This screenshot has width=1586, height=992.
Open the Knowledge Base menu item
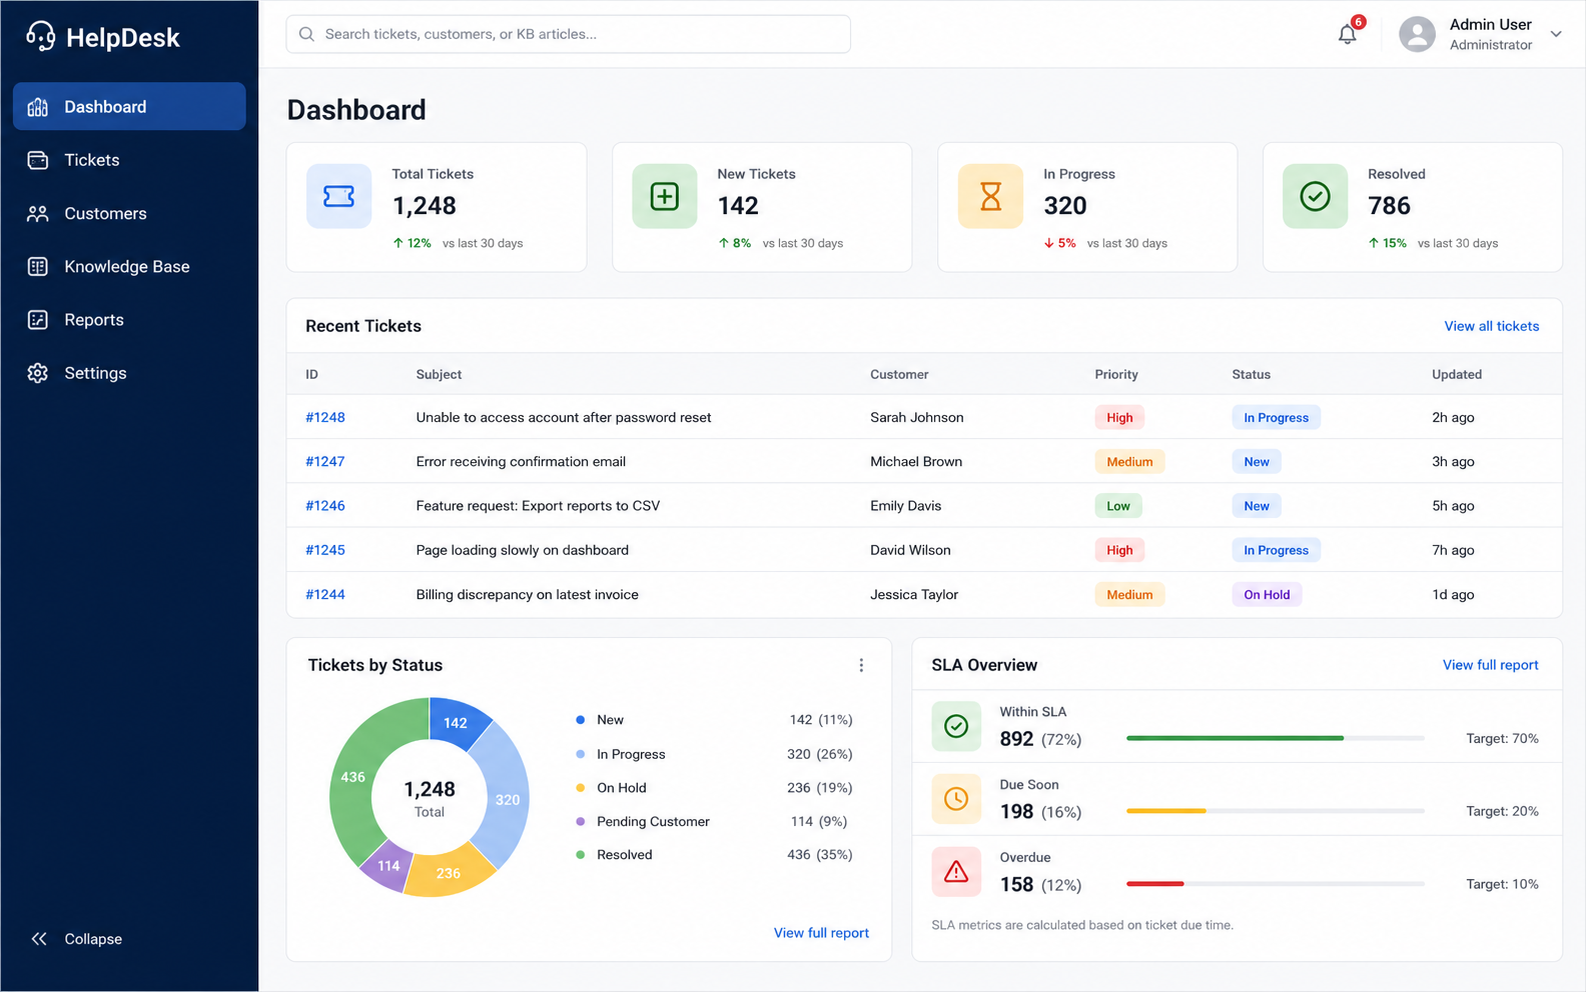tap(129, 266)
